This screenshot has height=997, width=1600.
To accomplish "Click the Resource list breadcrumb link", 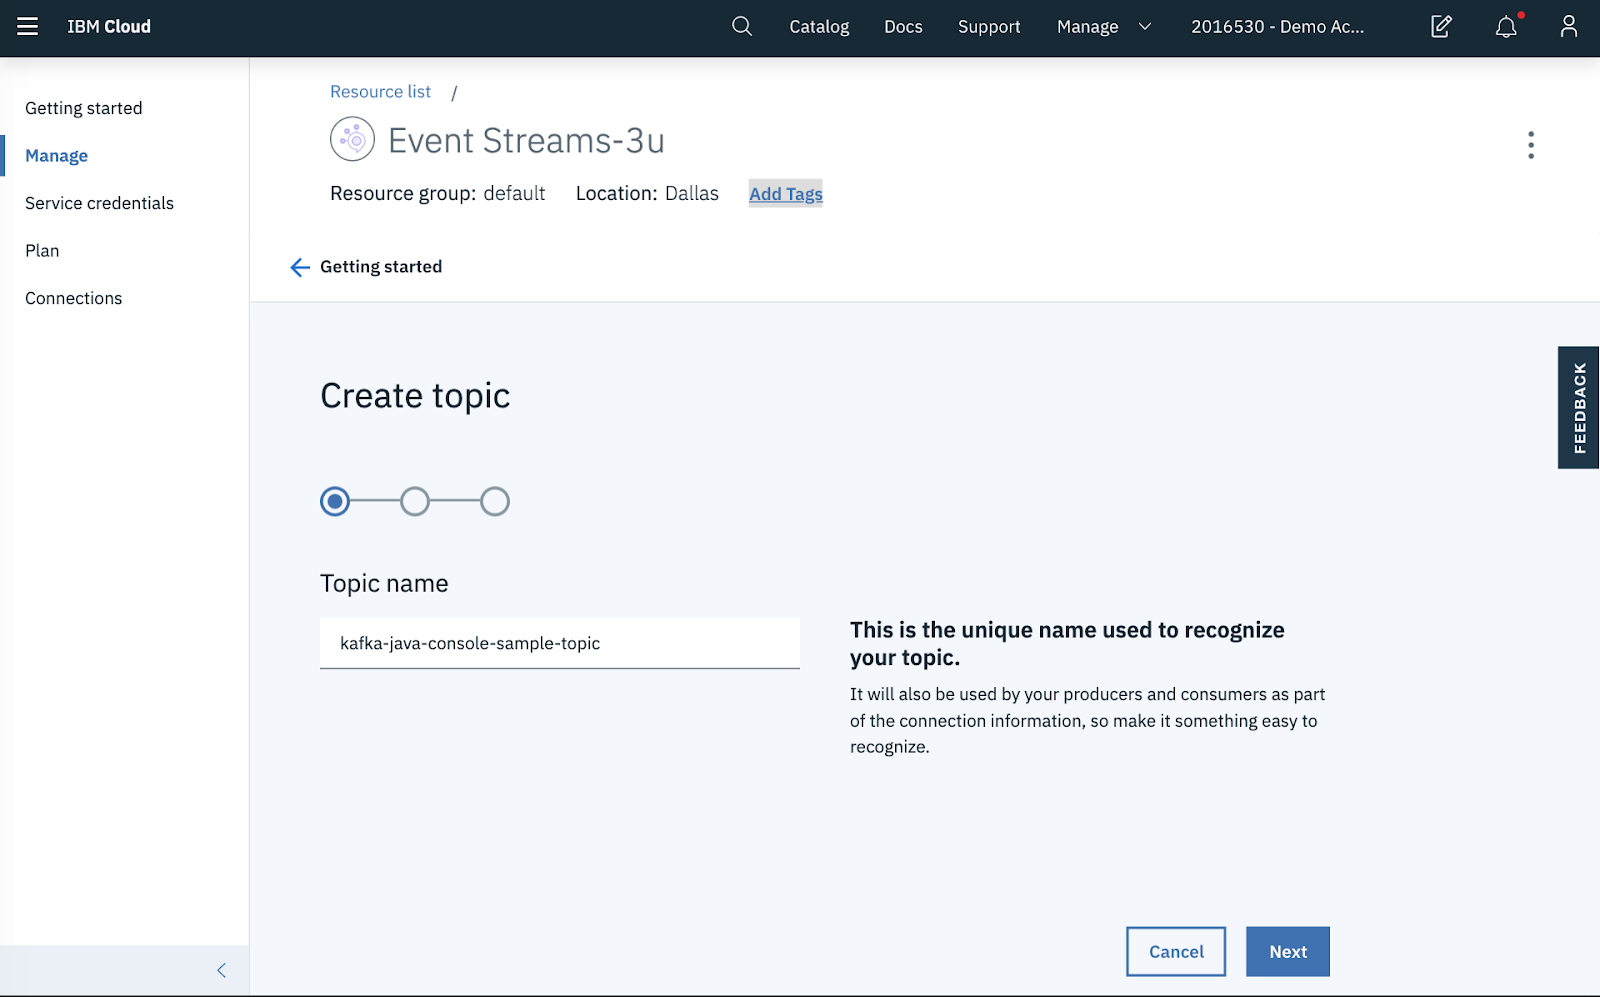I will click(x=380, y=92).
